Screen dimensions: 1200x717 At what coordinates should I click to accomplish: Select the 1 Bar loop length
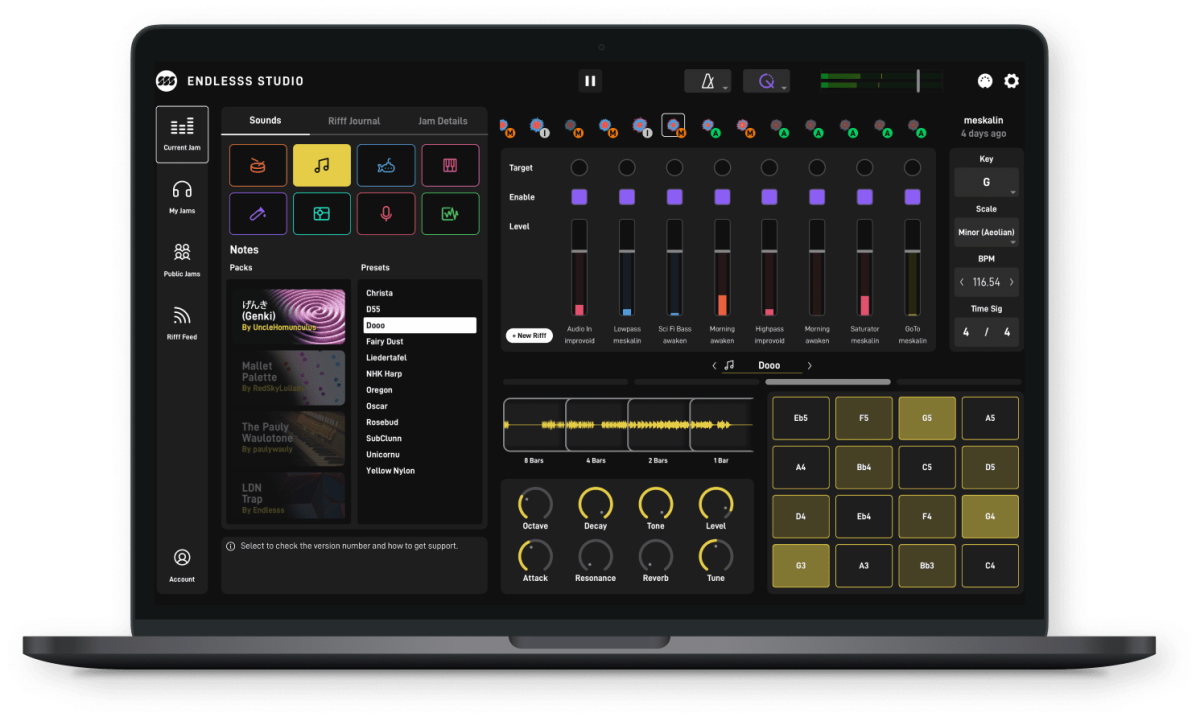click(721, 424)
